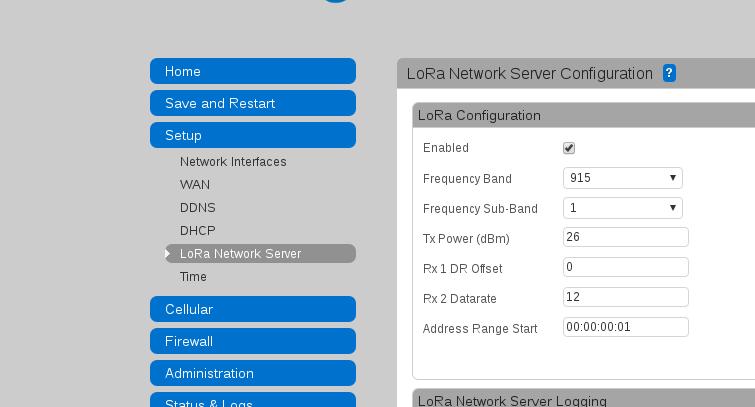755x407 pixels.
Task: Open the WAN settings page
Action: click(x=195, y=185)
